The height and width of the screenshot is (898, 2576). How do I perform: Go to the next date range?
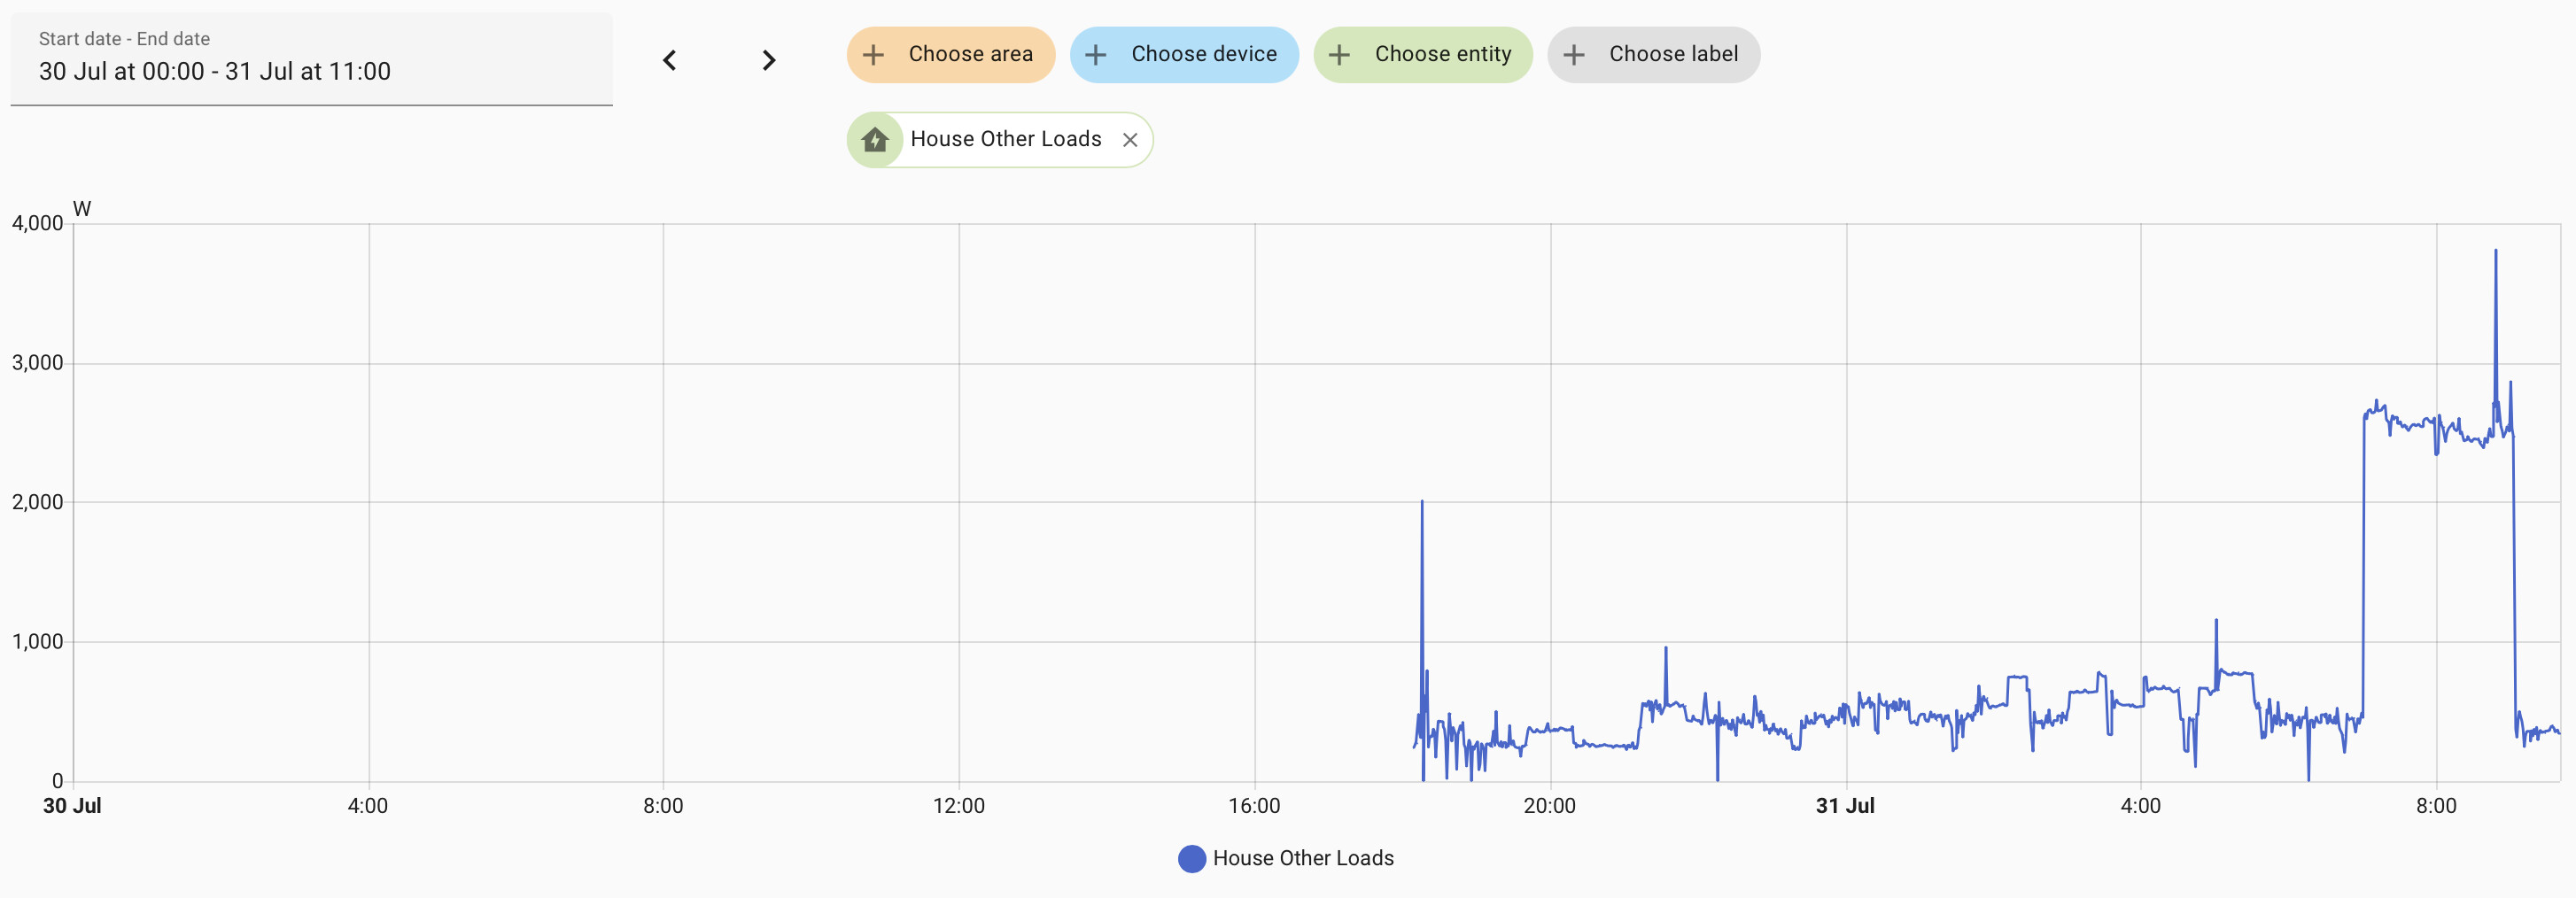[768, 60]
